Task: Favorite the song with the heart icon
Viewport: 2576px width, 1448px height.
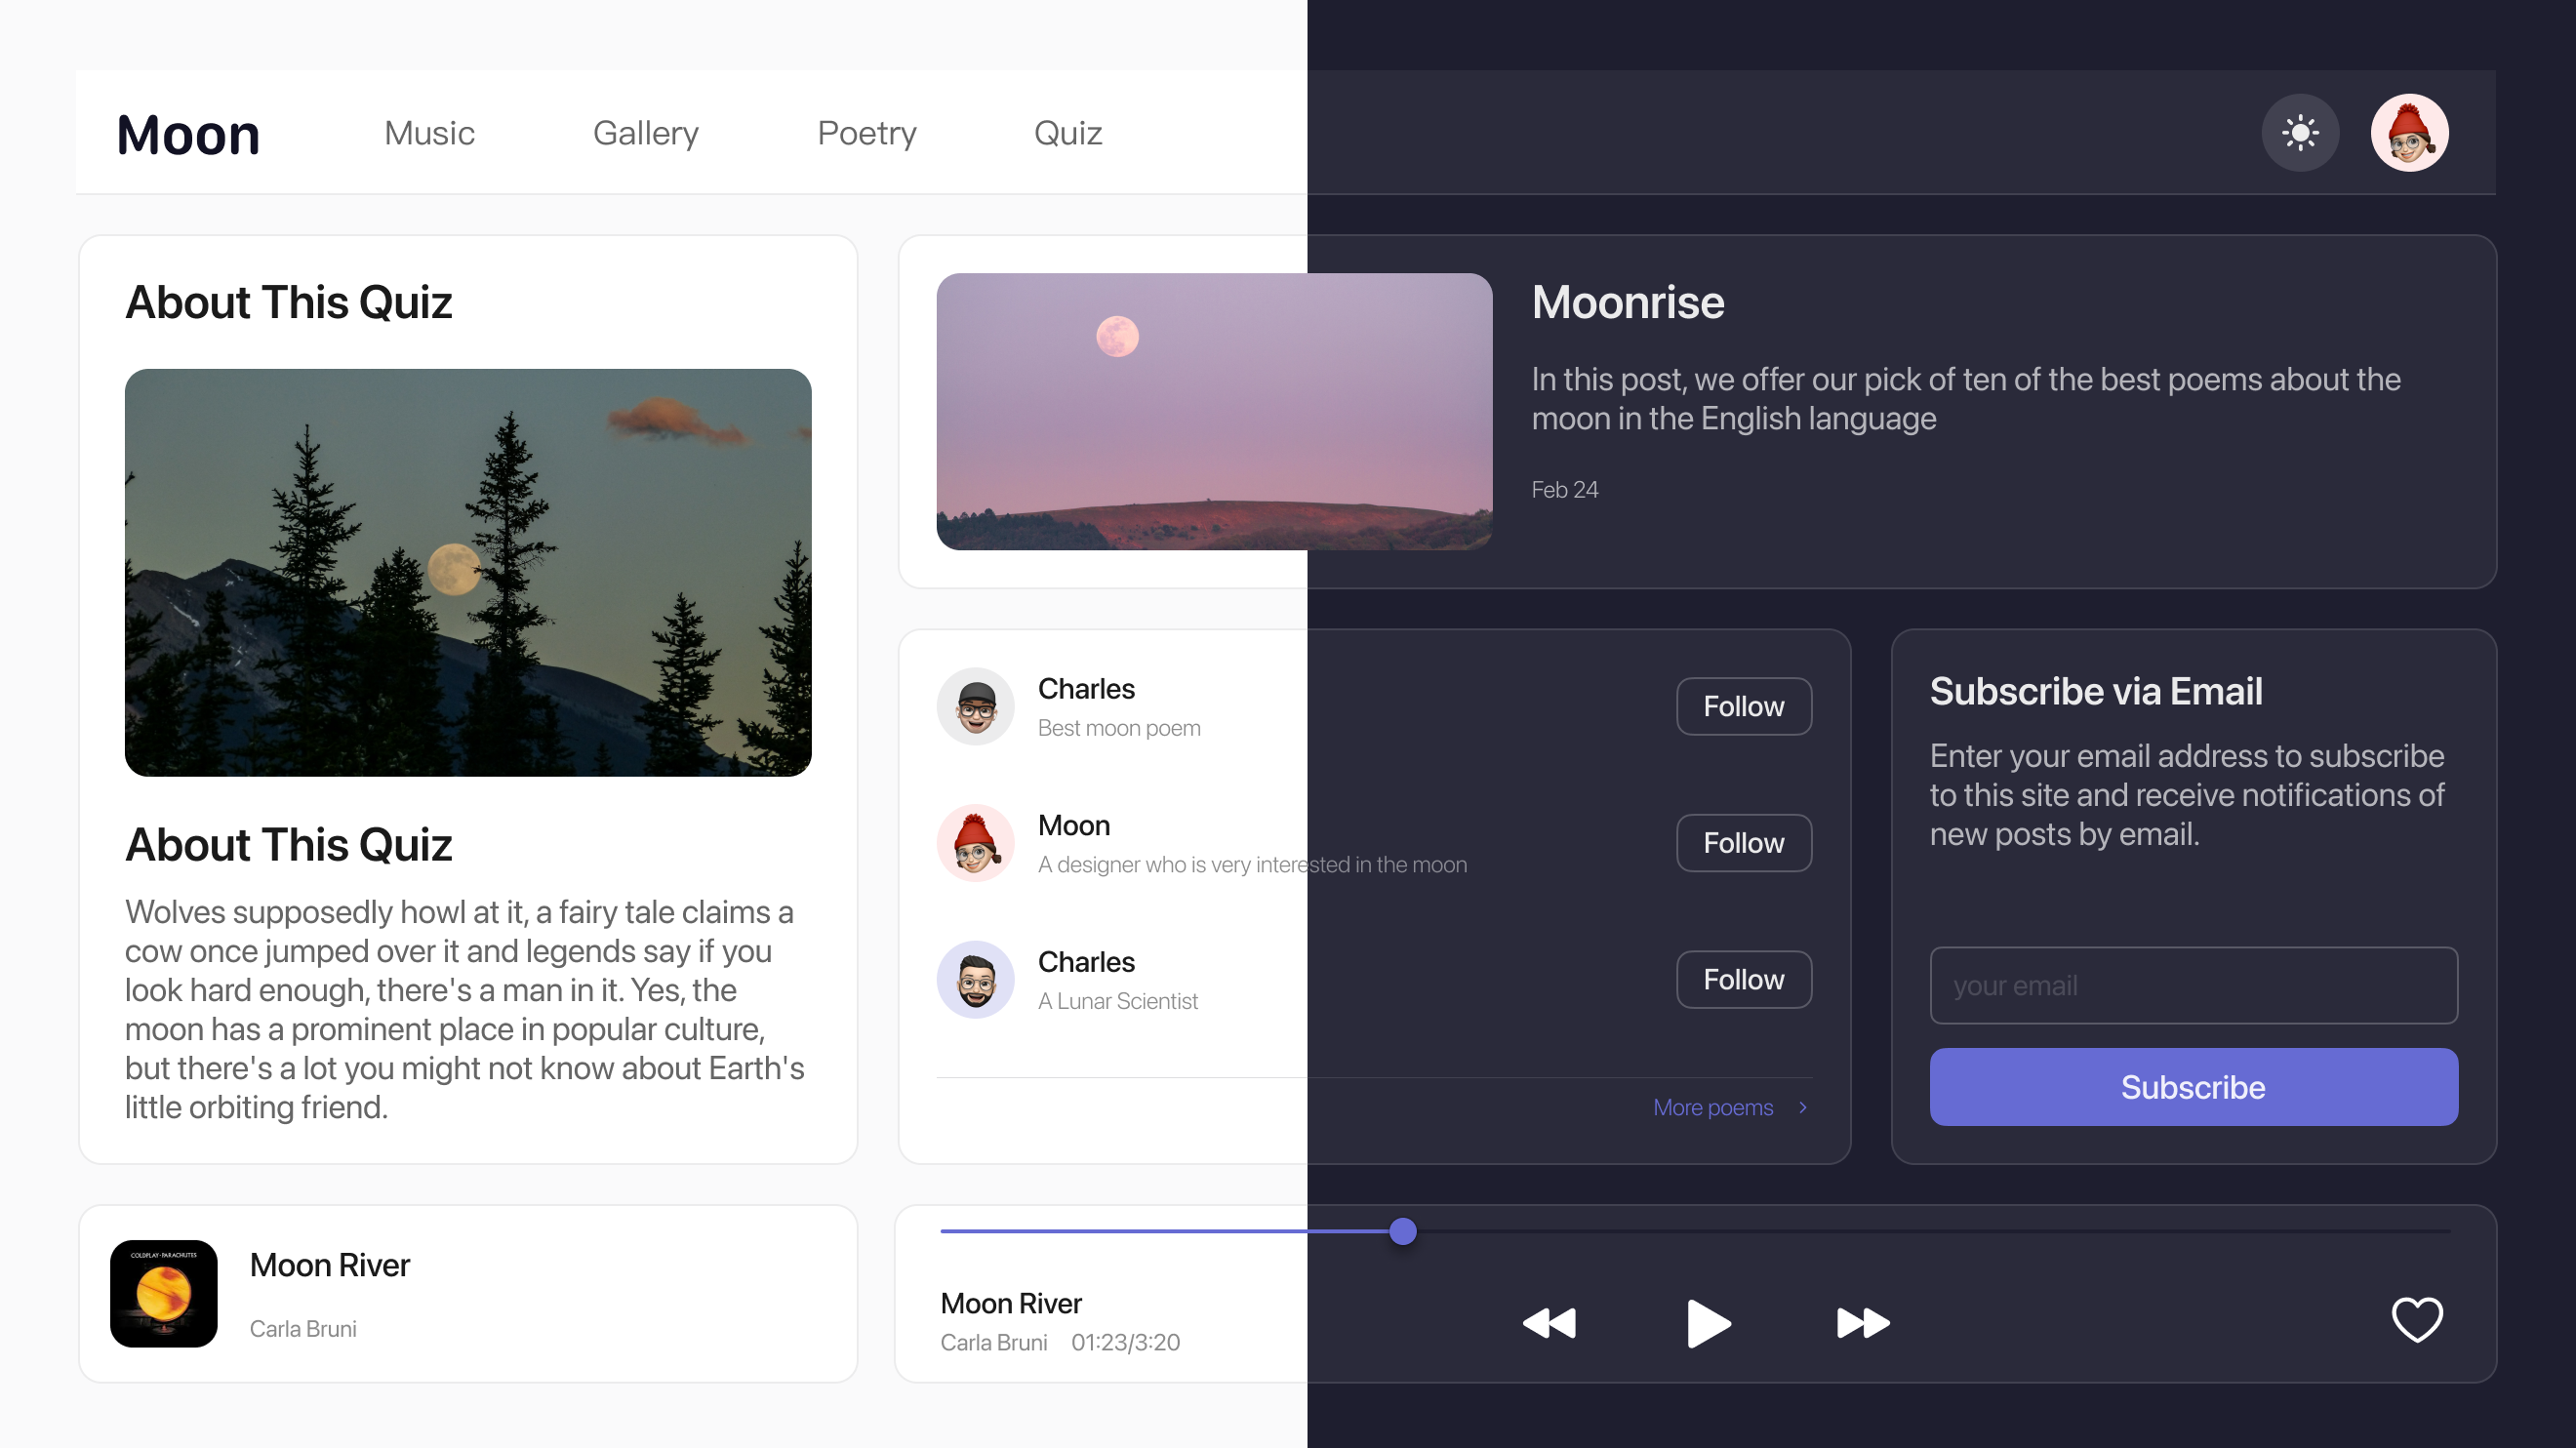Action: [2417, 1319]
